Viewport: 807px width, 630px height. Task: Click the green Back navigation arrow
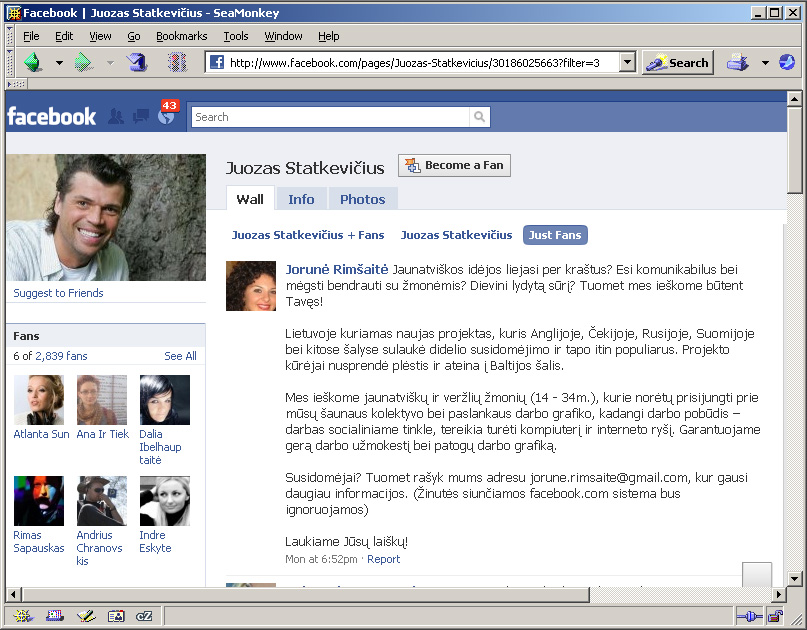coord(34,63)
